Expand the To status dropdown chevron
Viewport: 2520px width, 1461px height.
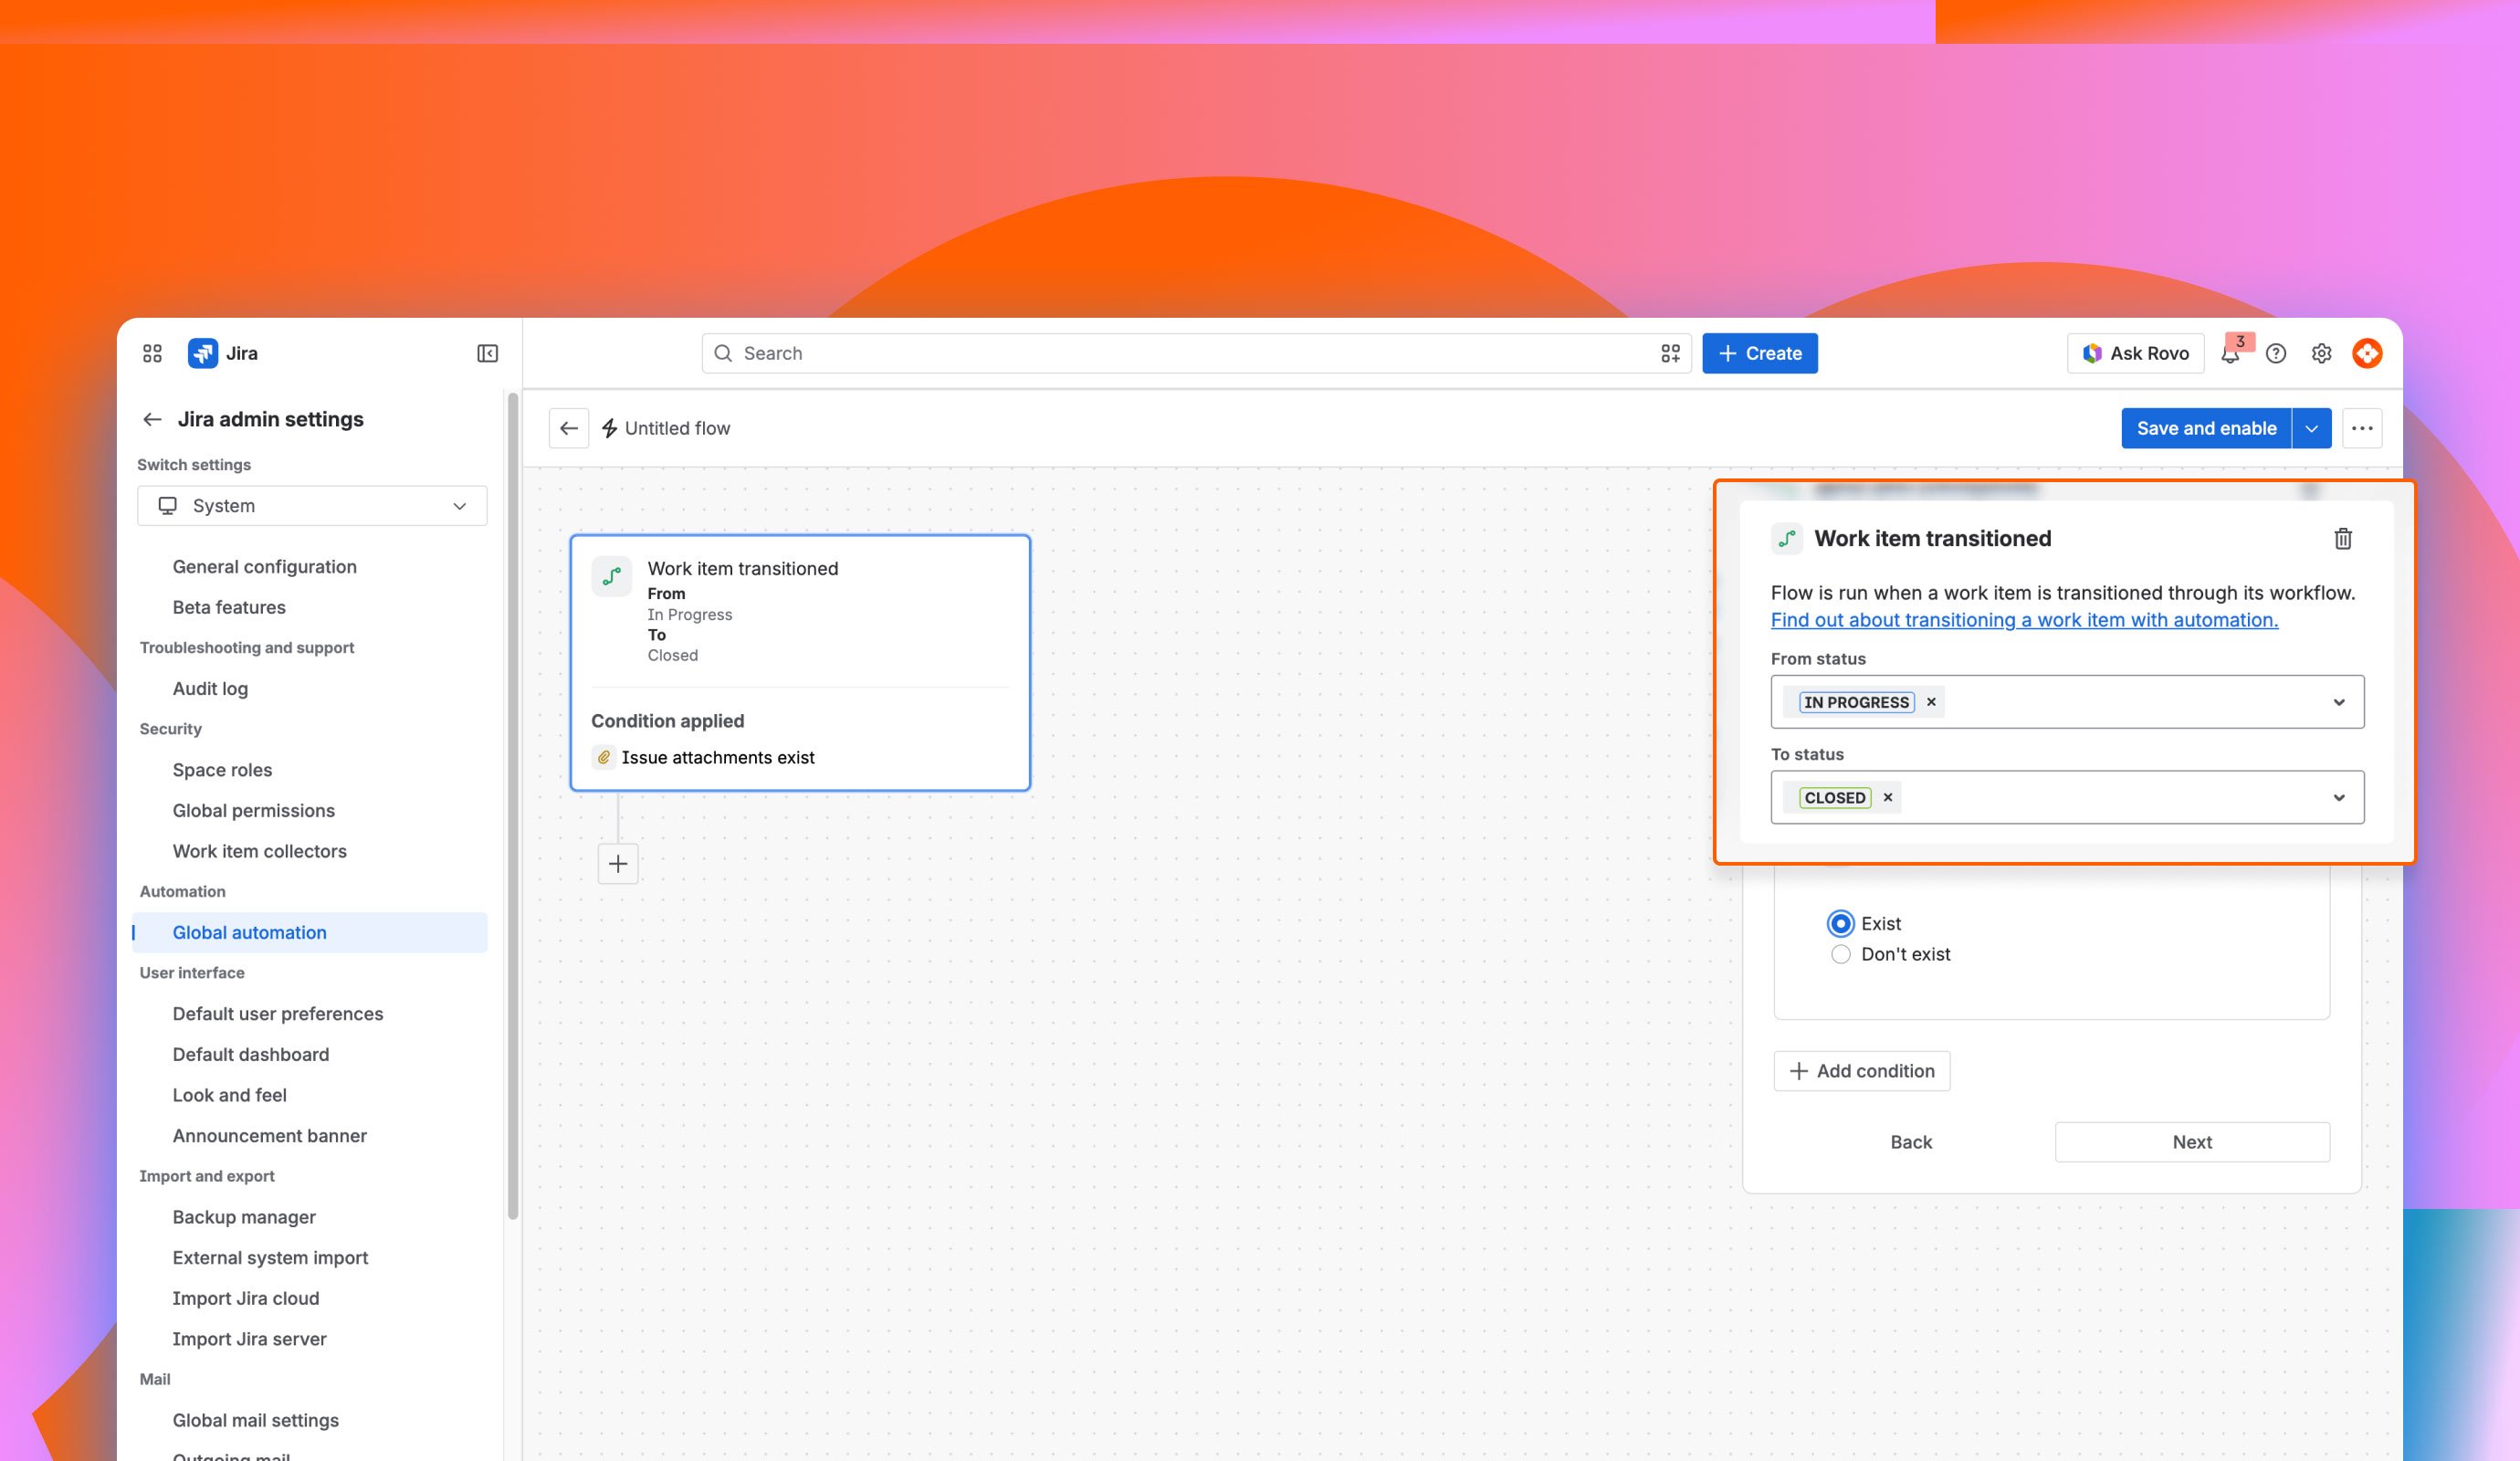[x=2339, y=797]
